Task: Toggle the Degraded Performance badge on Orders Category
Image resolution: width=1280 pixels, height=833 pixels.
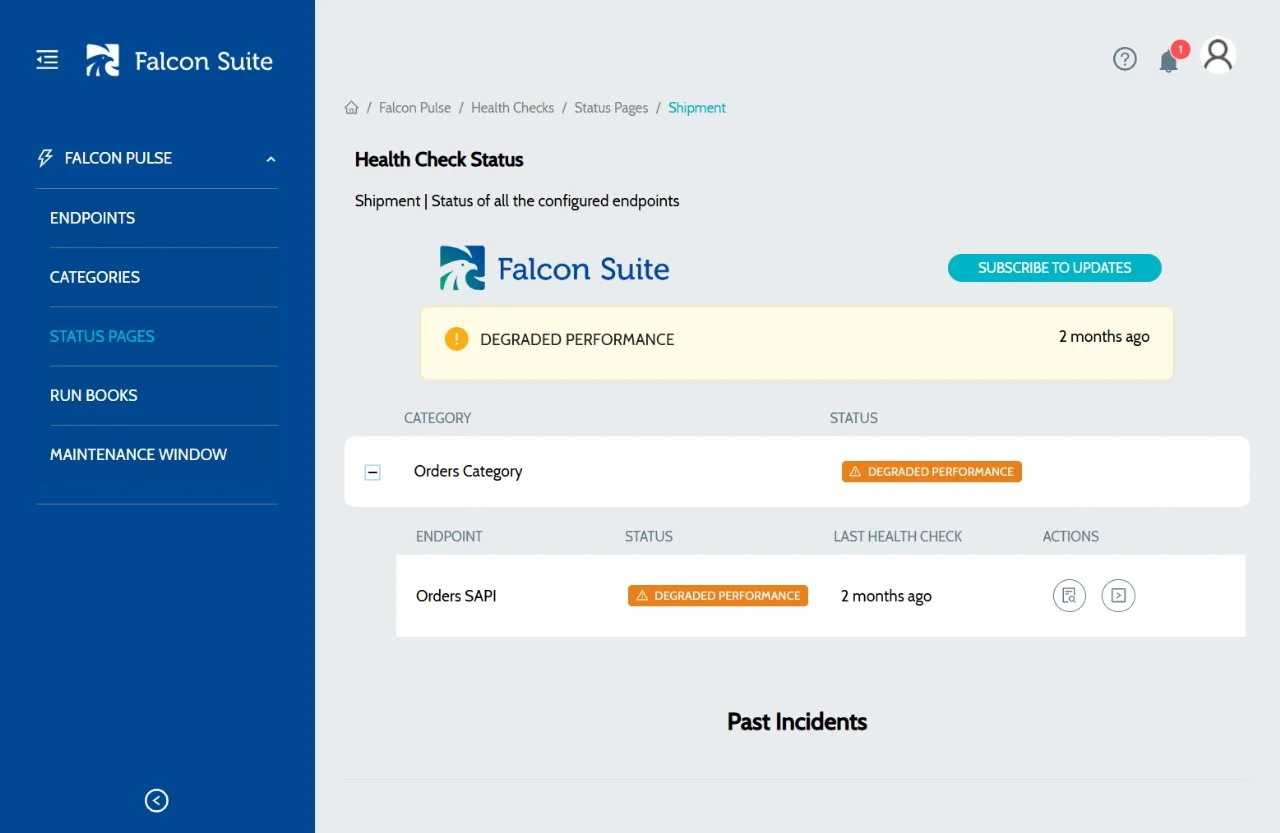Action: click(931, 471)
